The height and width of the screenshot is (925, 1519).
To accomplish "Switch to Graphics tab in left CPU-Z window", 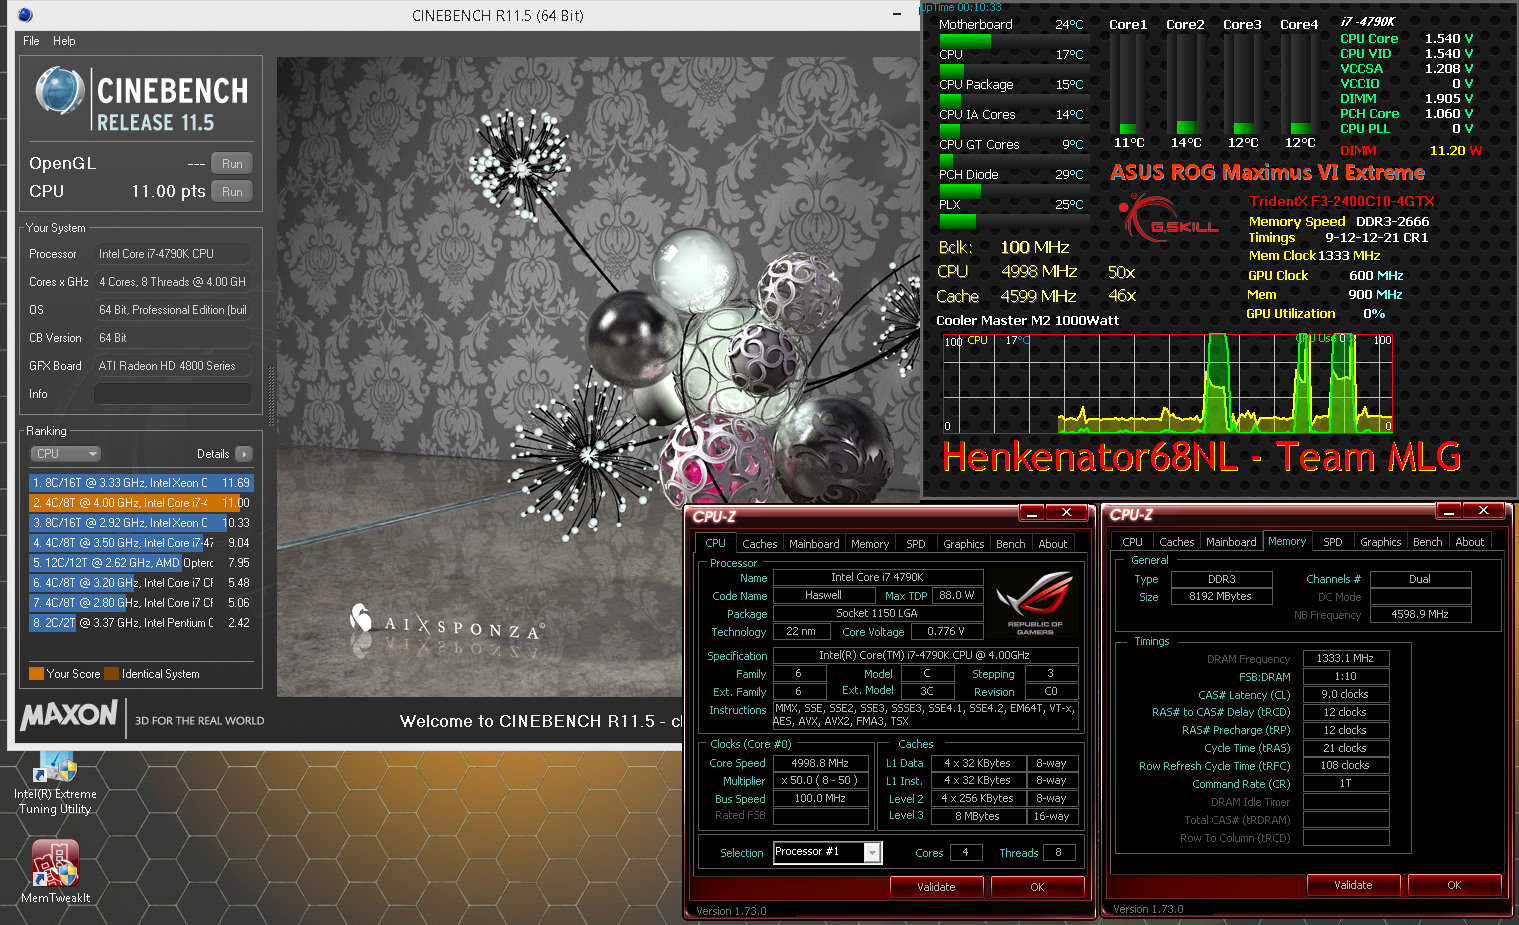I will (964, 544).
